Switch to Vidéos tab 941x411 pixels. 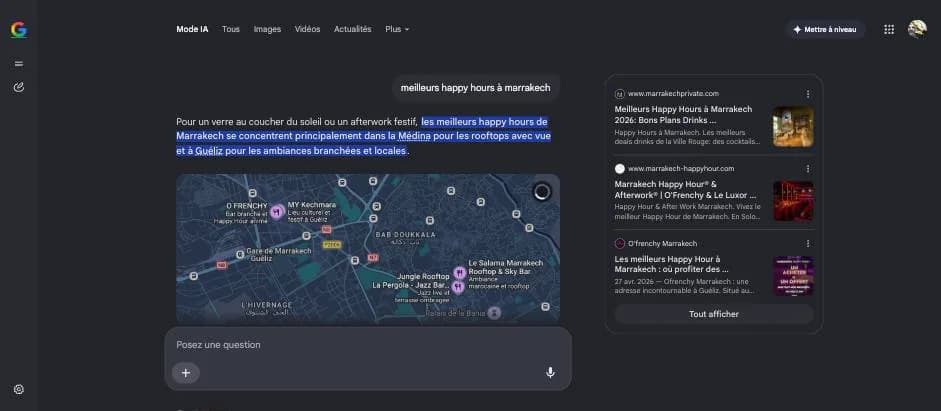307,29
